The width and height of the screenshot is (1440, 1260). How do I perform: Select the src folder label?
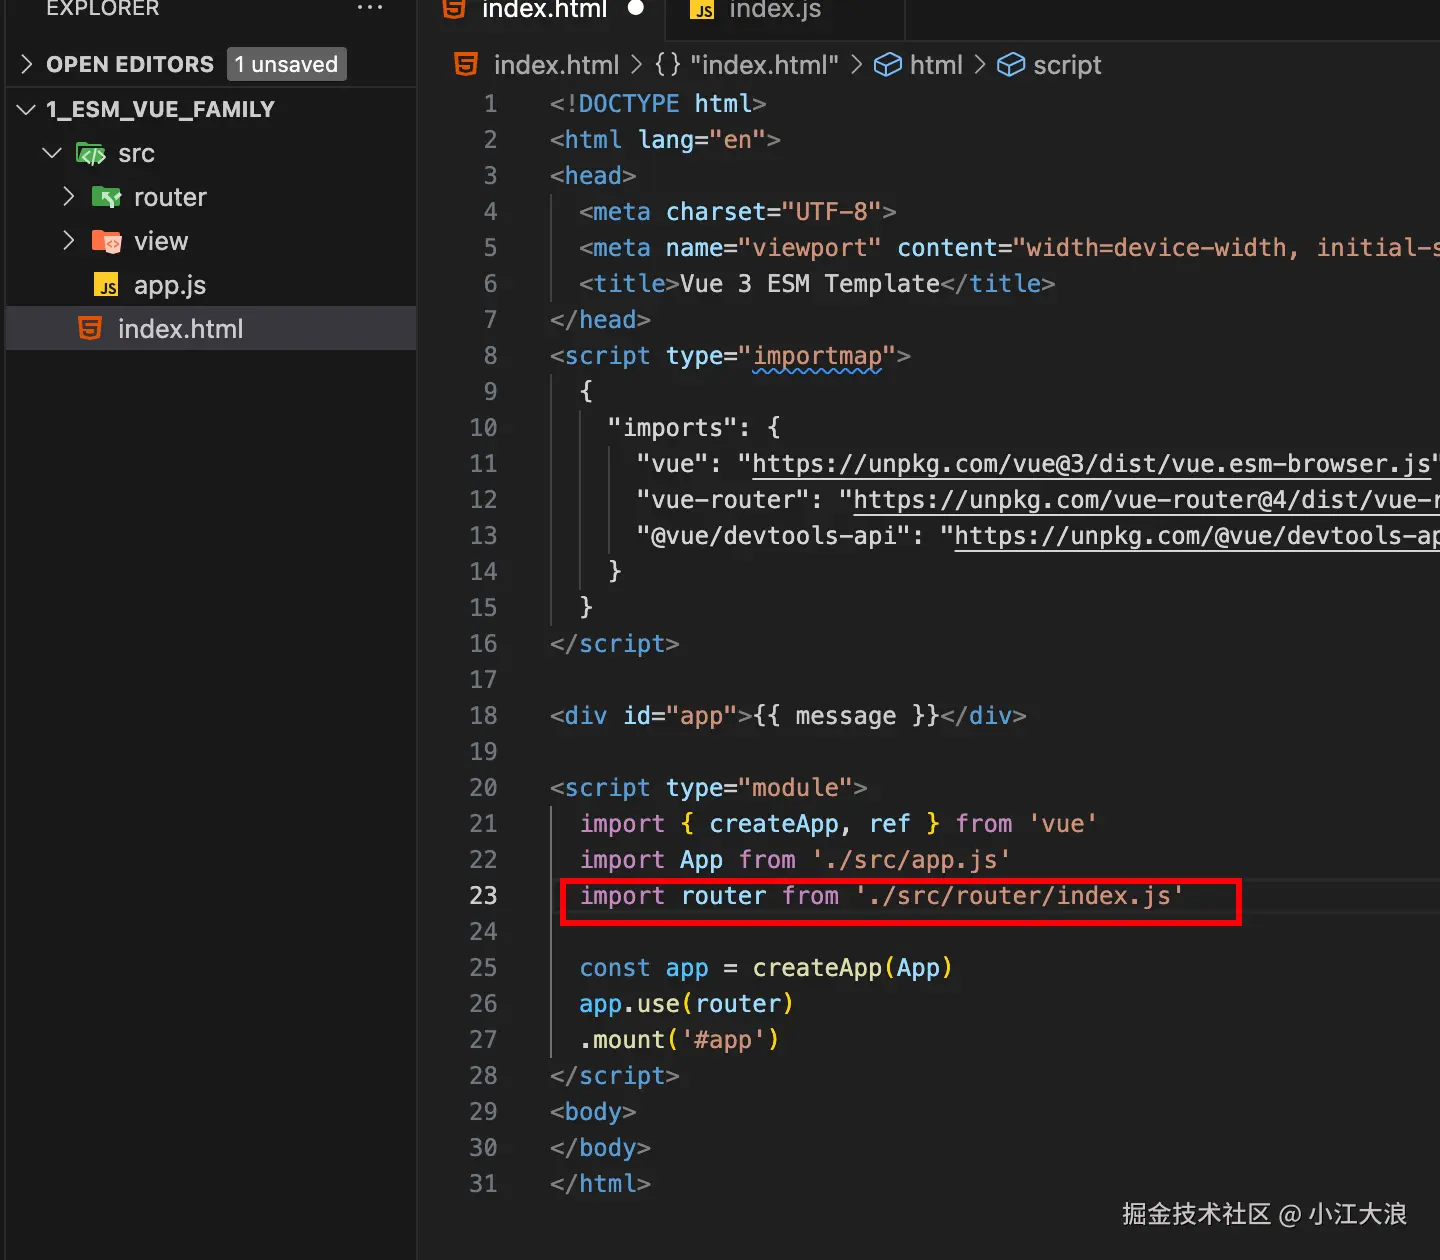[136, 153]
